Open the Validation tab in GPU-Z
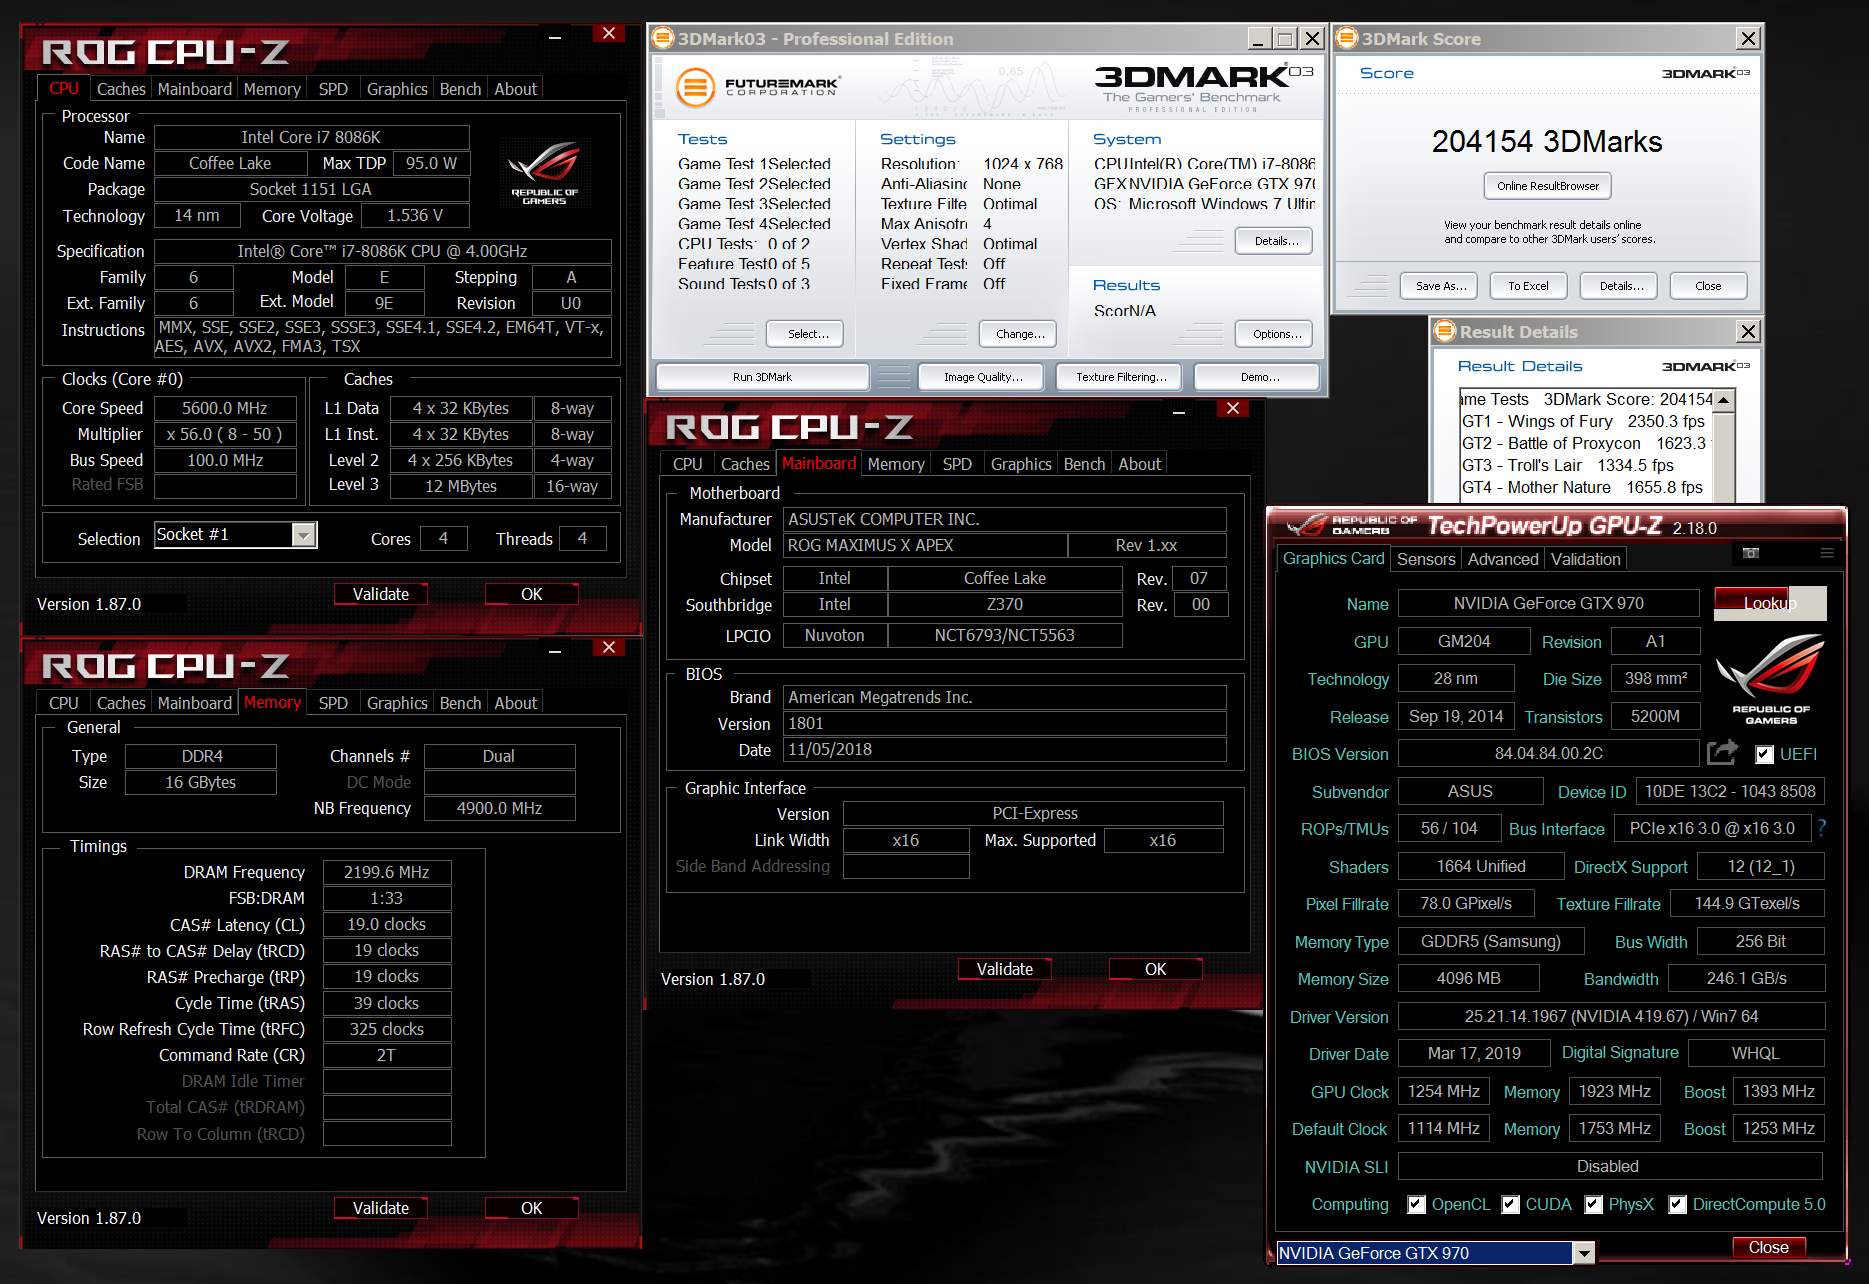The image size is (1869, 1284). pos(1585,559)
